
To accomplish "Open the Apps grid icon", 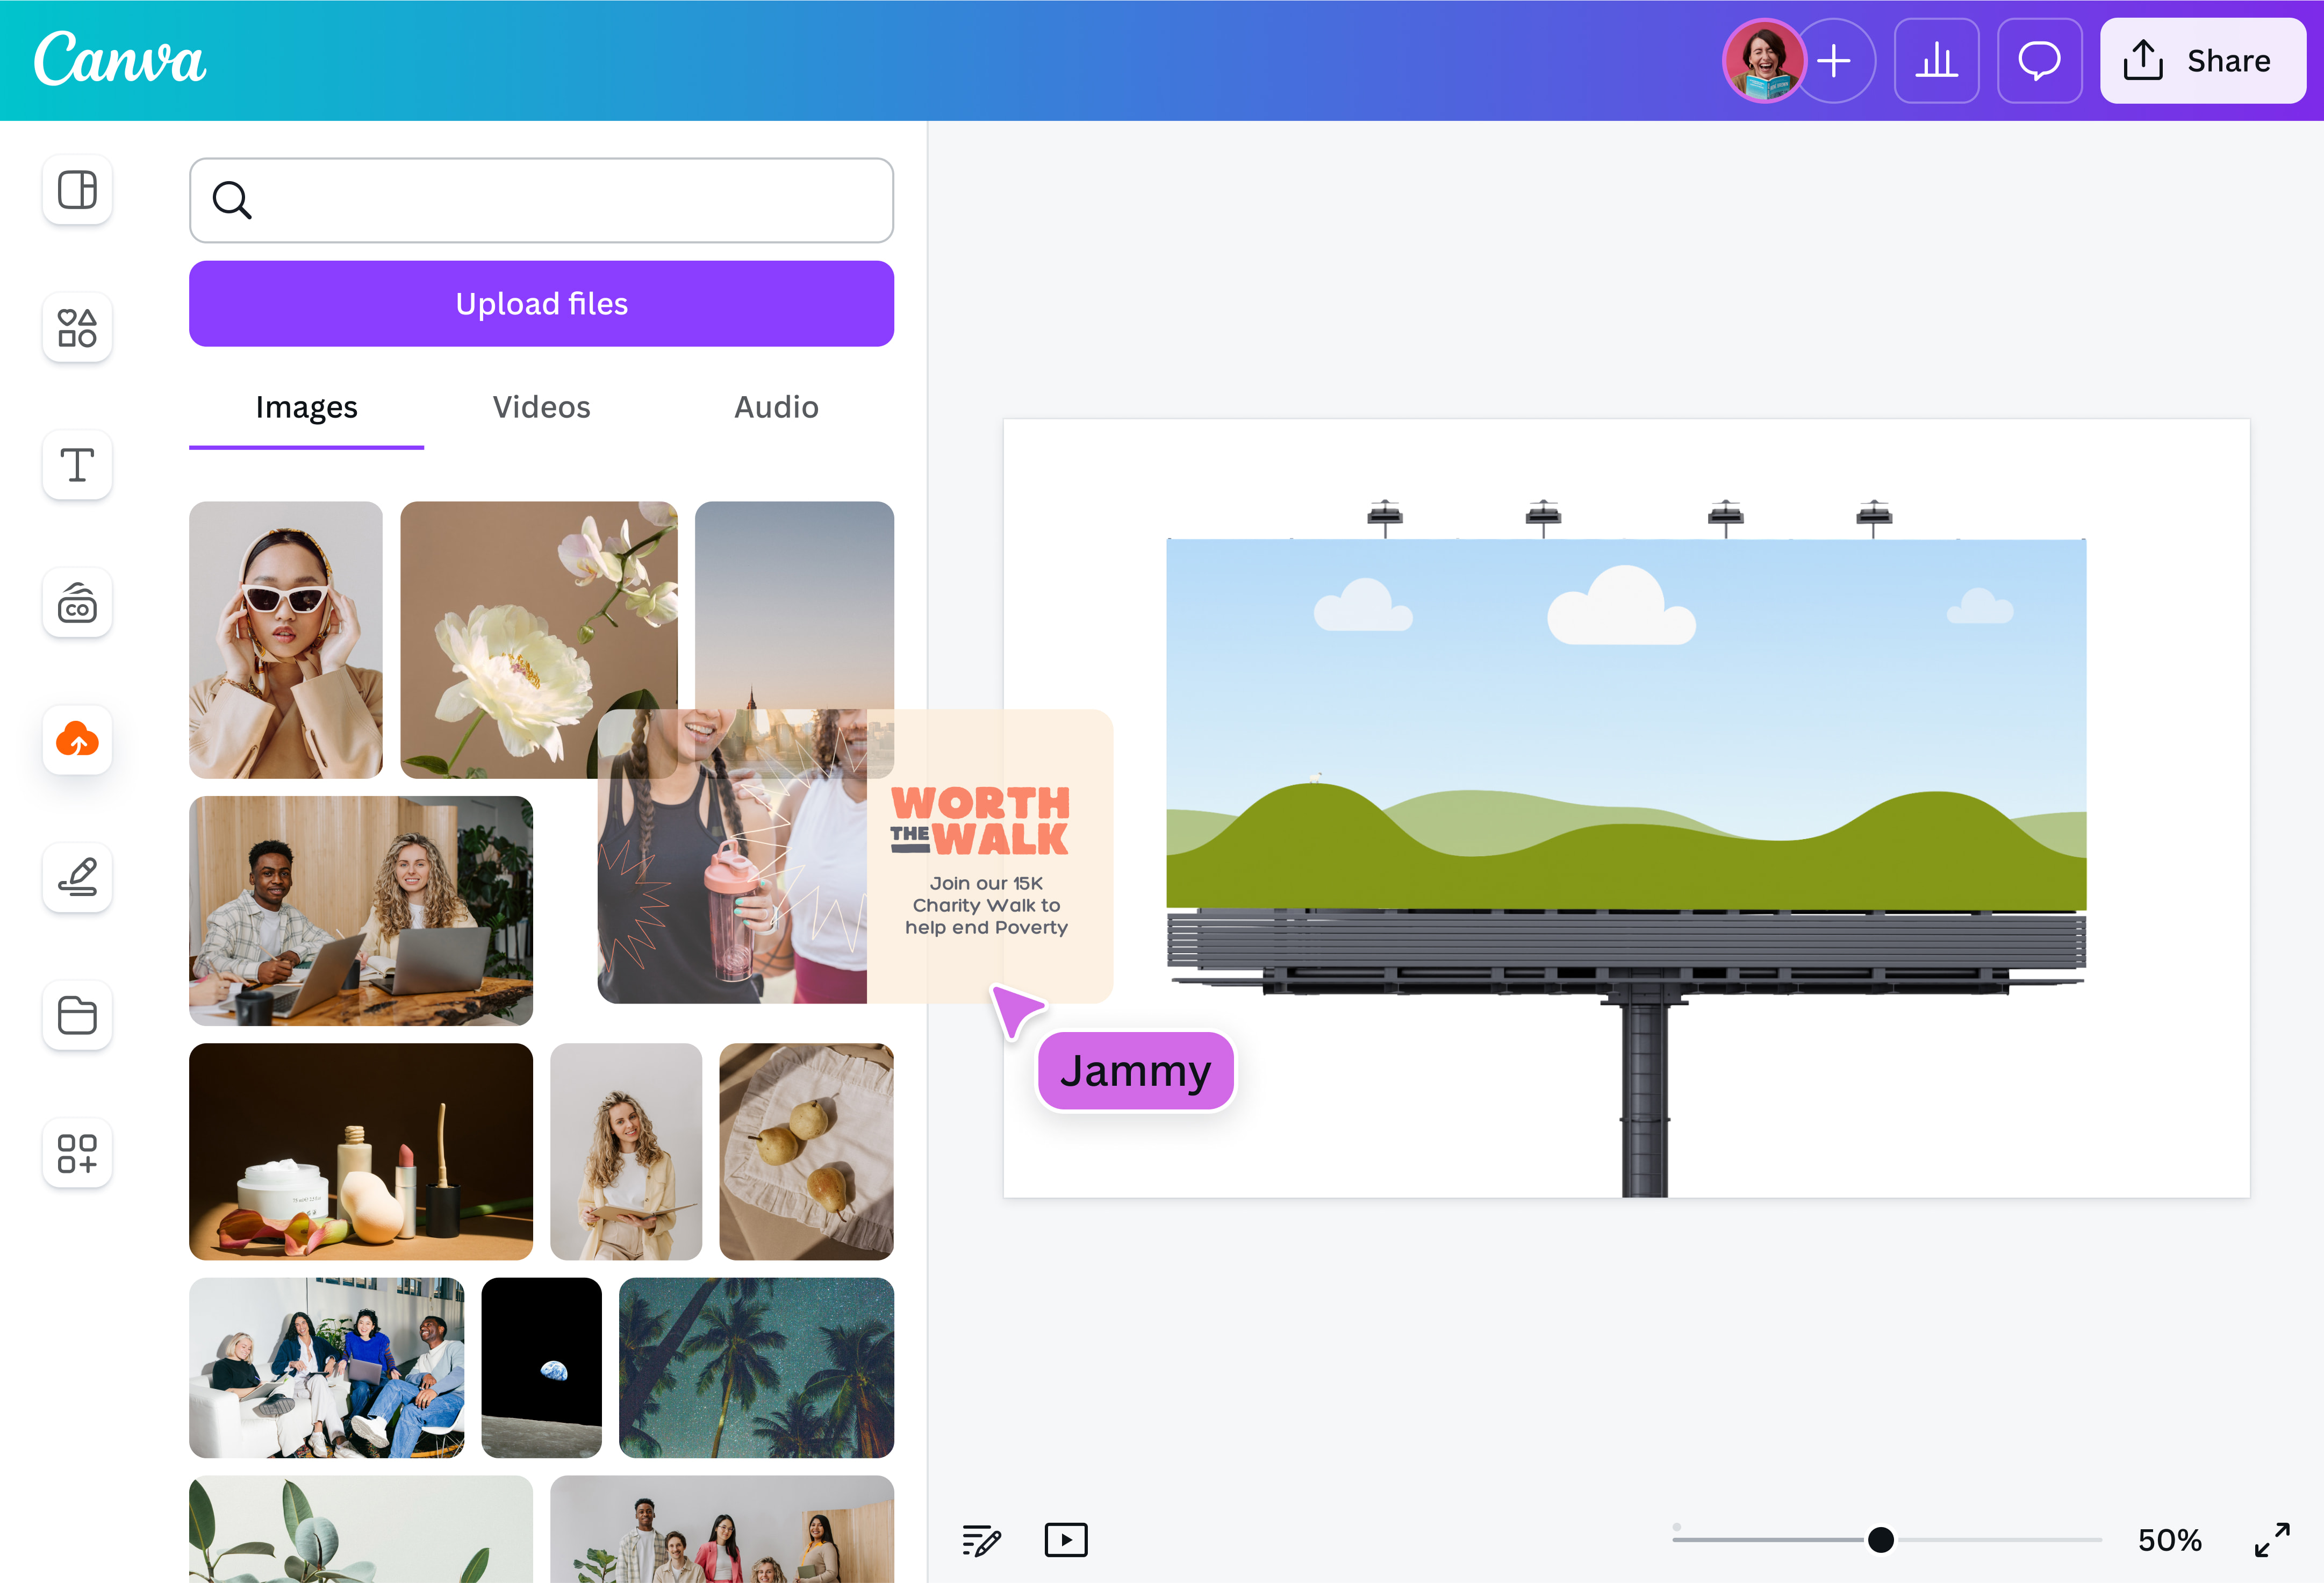I will [x=77, y=1152].
